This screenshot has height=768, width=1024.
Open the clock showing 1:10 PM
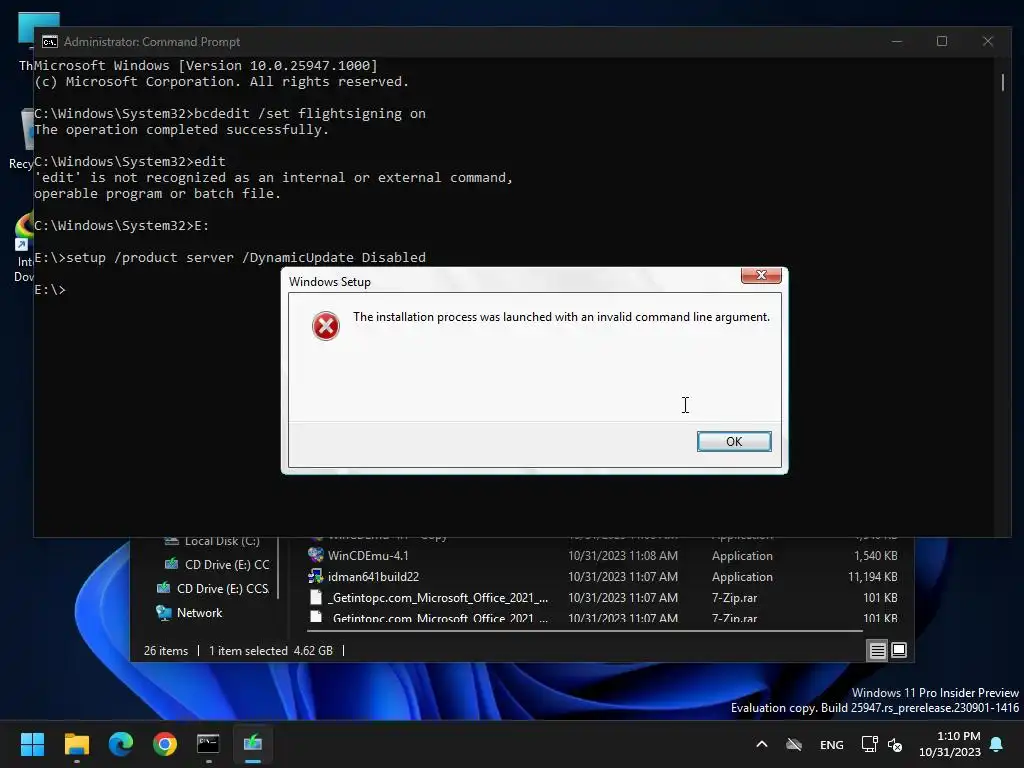(950, 744)
